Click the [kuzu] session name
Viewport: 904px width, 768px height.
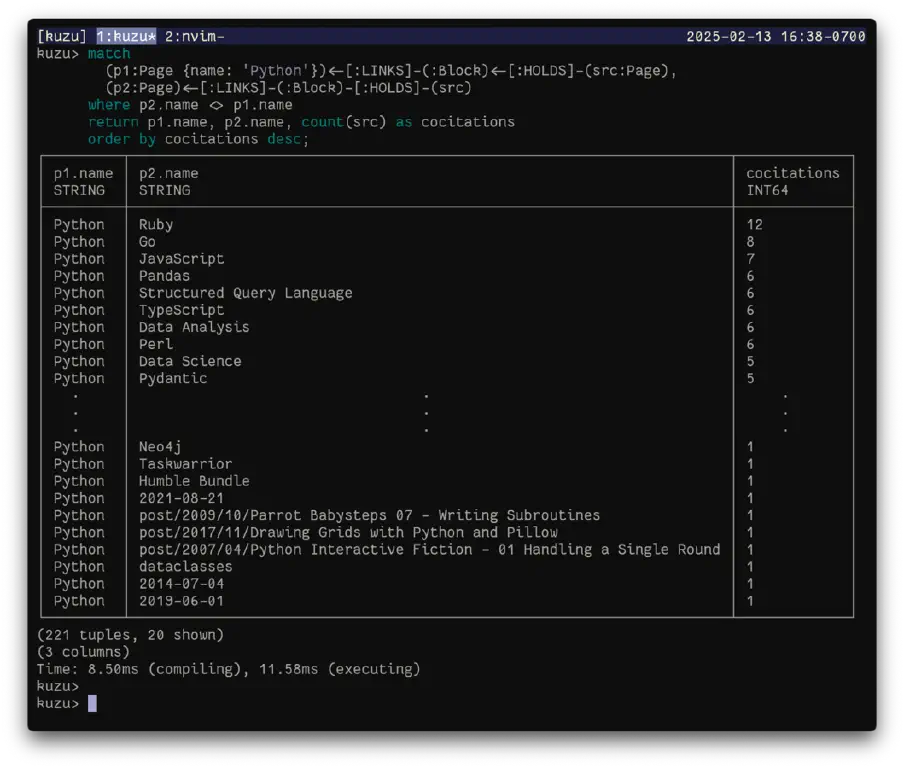coord(62,36)
